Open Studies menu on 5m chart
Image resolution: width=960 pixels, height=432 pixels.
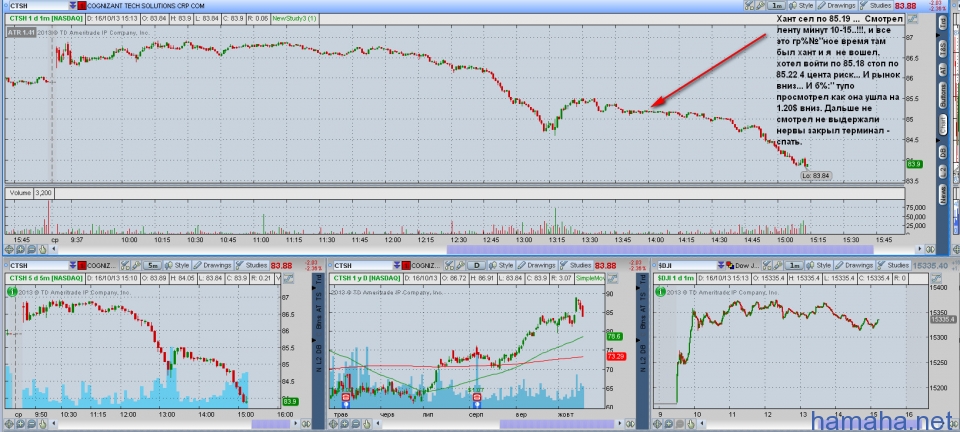pyautogui.click(x=252, y=266)
